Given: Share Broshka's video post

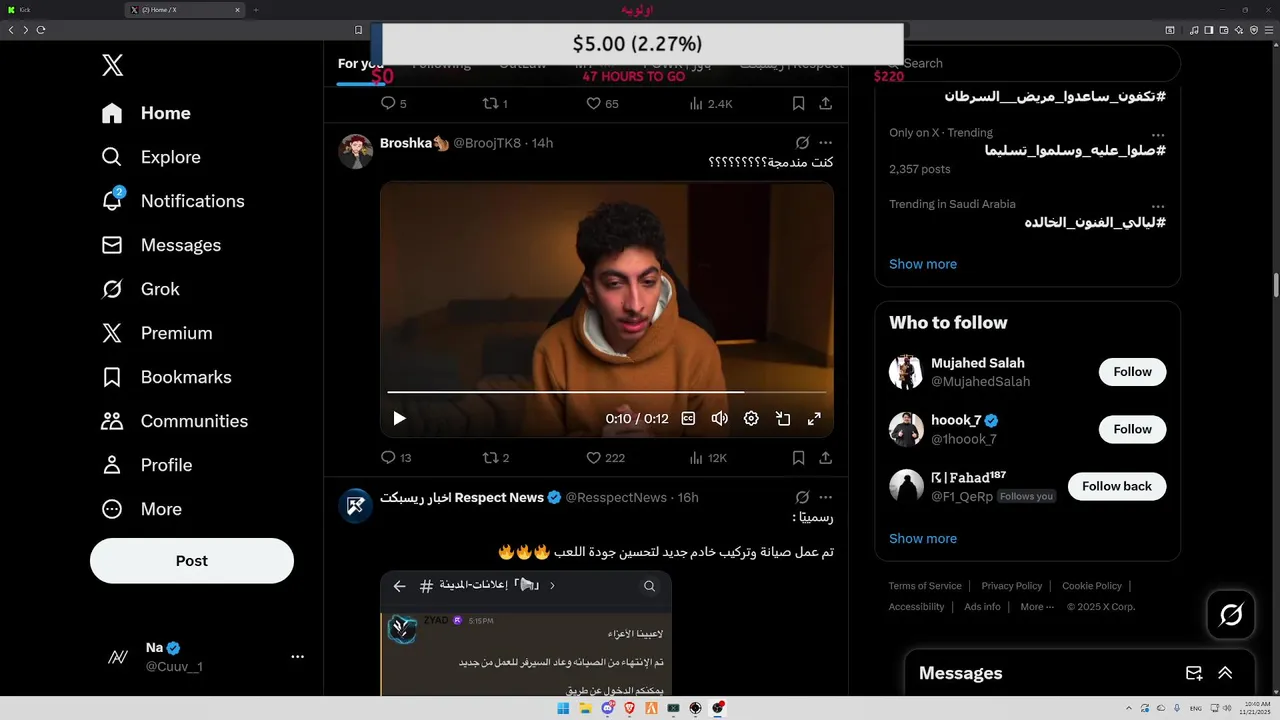Looking at the screenshot, I should (x=825, y=458).
